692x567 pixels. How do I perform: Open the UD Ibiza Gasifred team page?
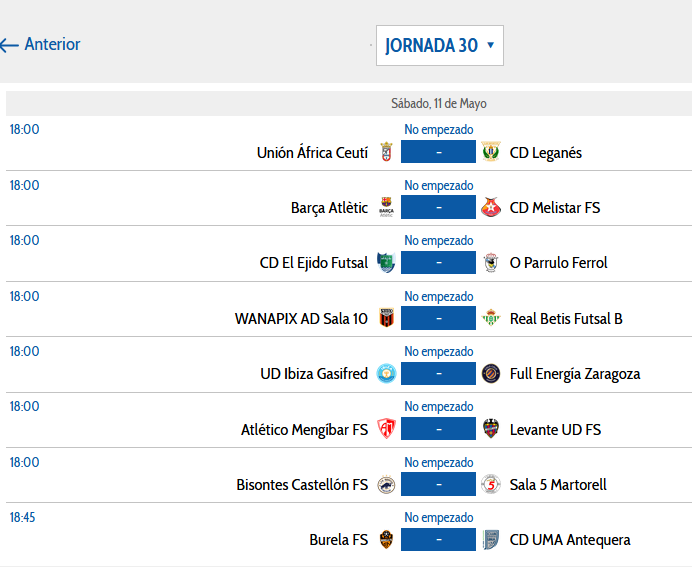314,374
